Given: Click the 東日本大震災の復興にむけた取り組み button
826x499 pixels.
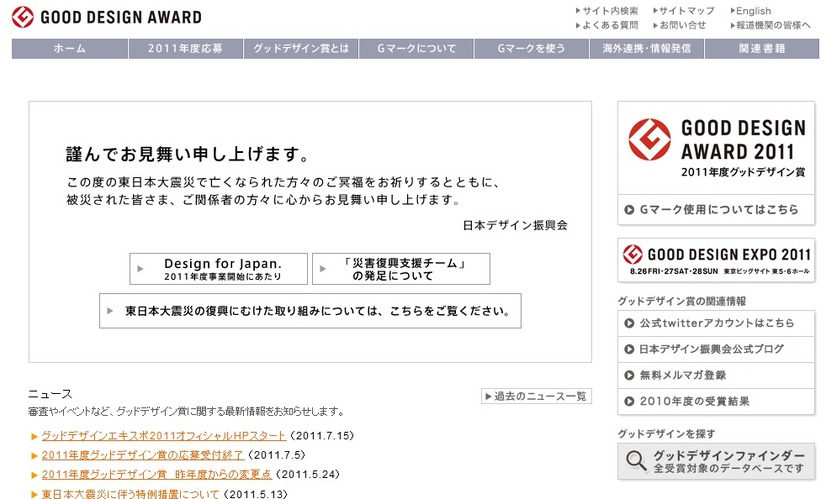Looking at the screenshot, I should point(310,311).
